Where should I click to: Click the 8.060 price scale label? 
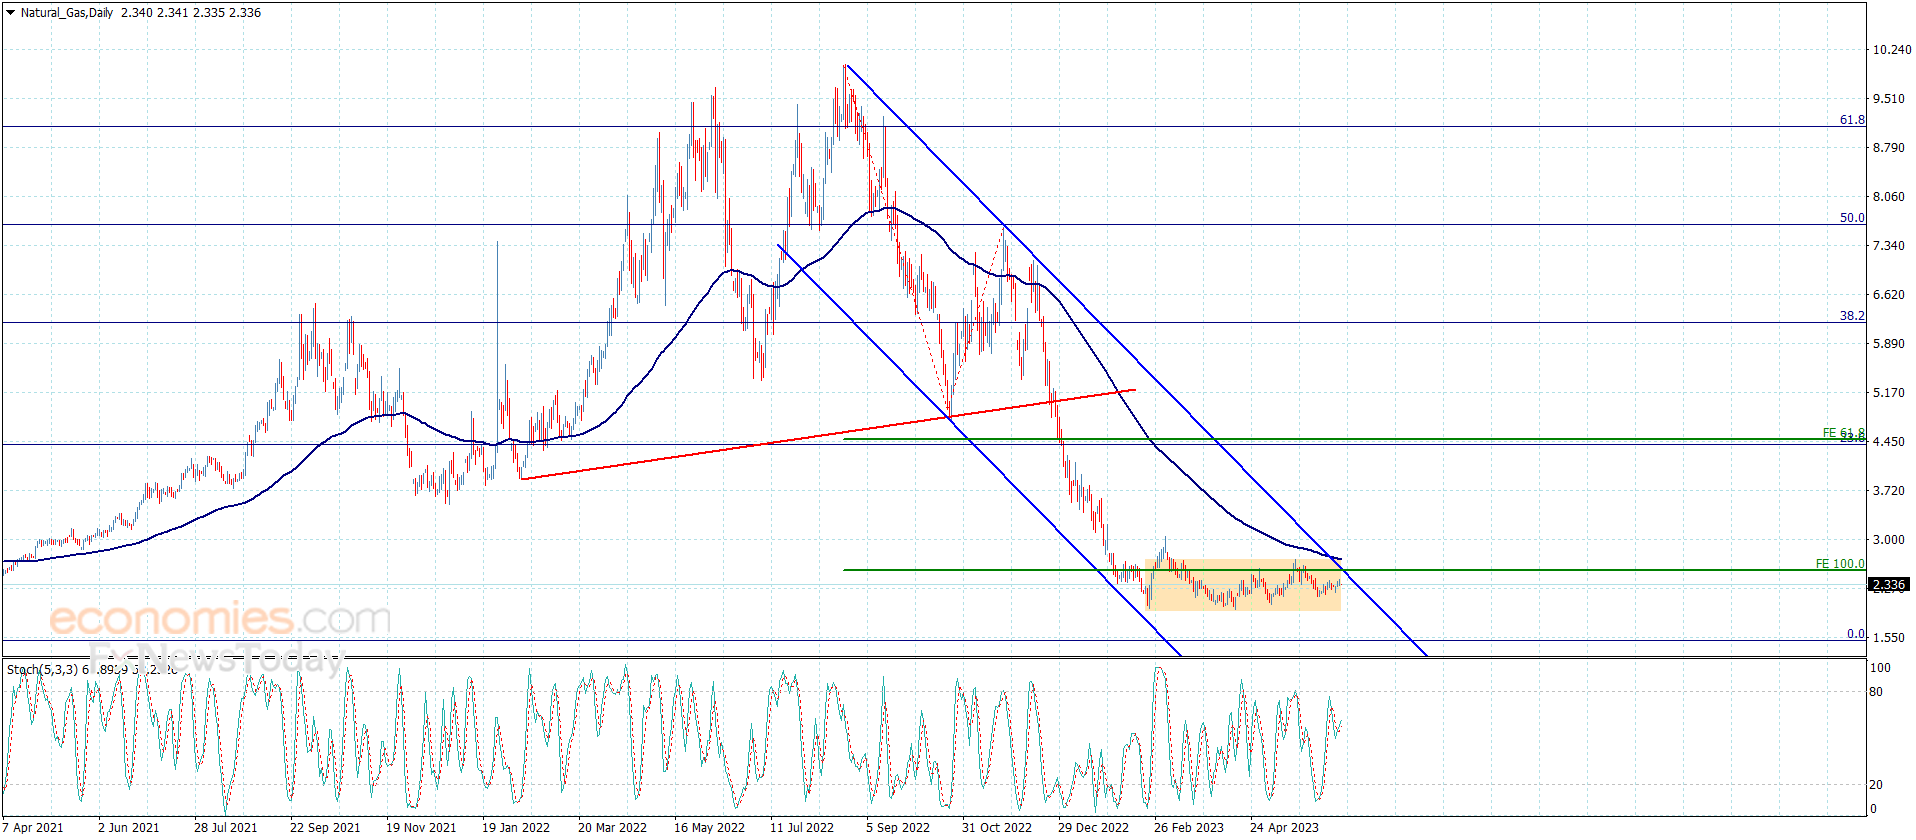[x=1889, y=197]
